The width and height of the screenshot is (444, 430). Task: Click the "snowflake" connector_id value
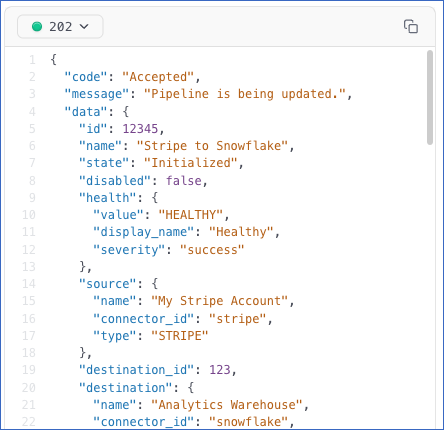click(x=248, y=422)
